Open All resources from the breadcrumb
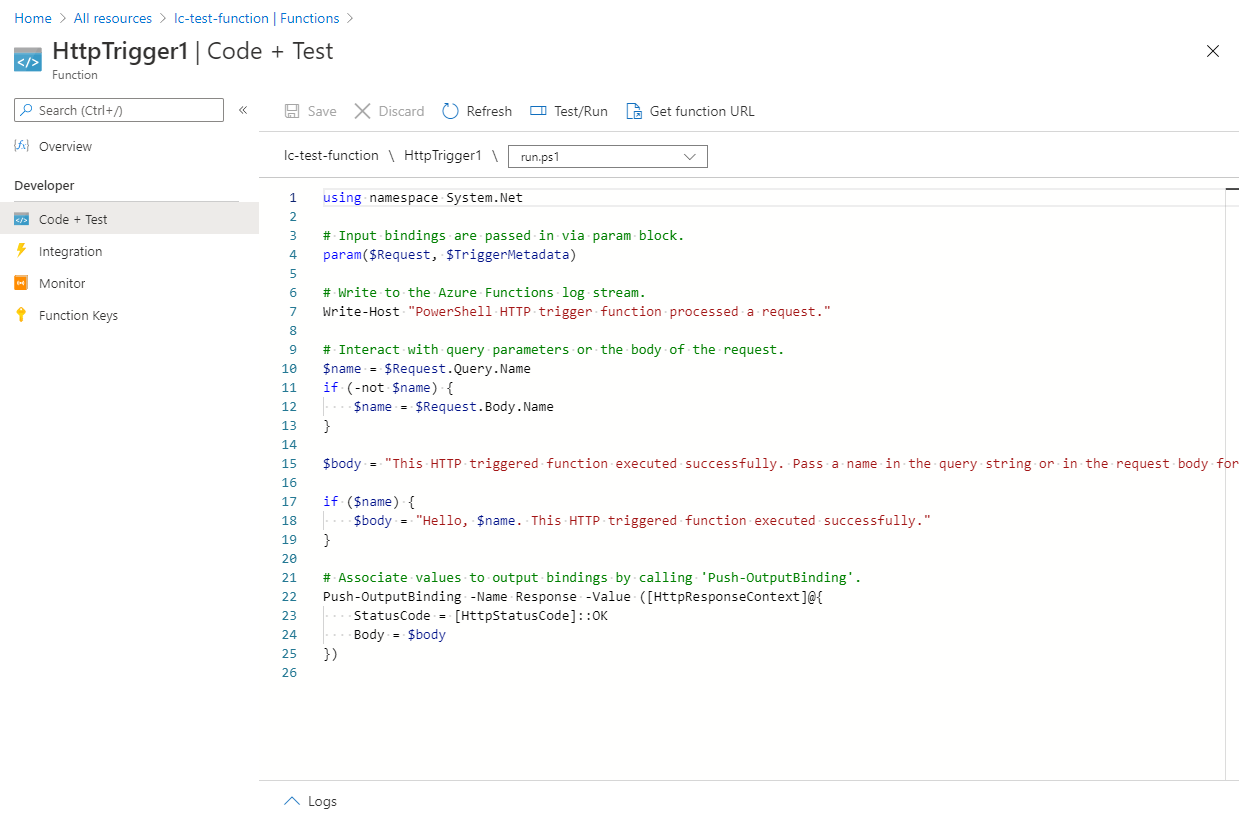Image resolution: width=1239 pixels, height=818 pixels. 112,17
